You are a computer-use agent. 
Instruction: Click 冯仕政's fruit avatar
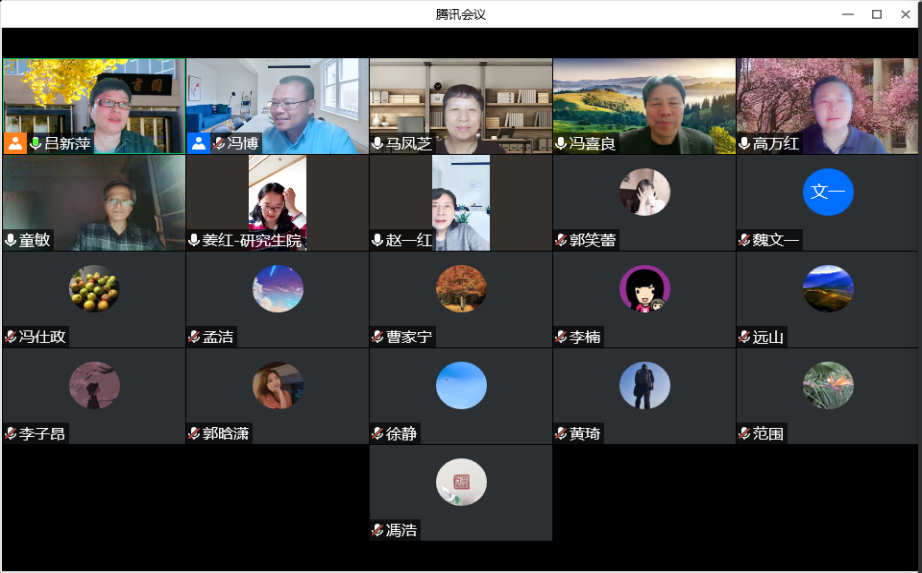click(94, 289)
